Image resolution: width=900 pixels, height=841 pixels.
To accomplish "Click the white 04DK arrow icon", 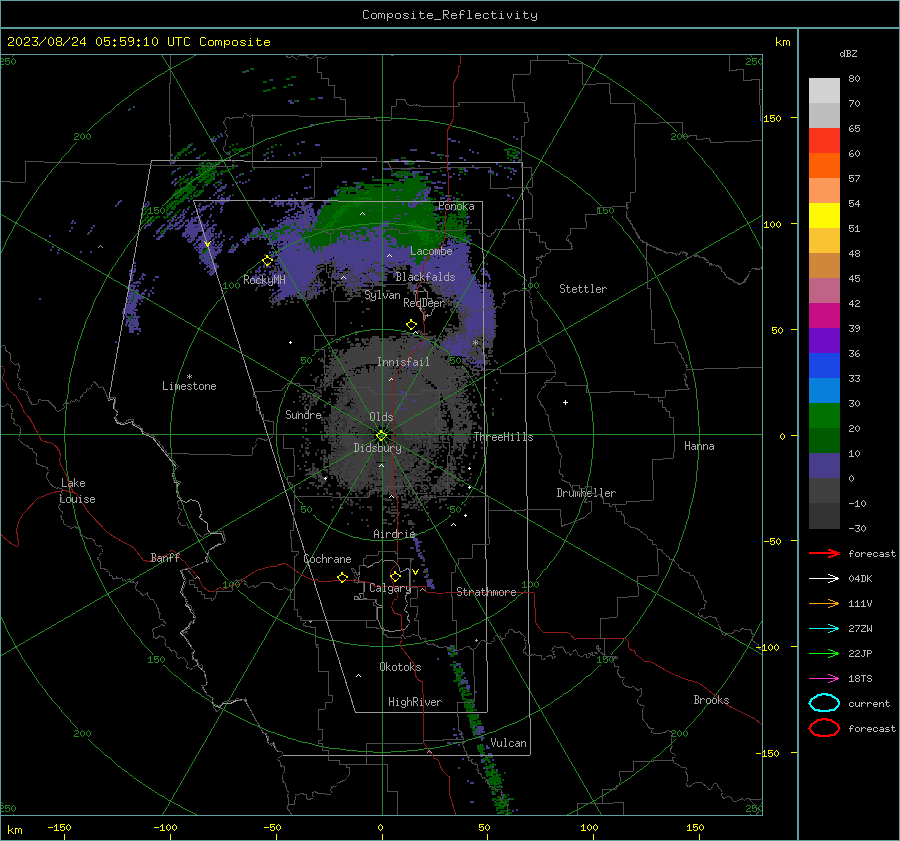I will point(824,578).
